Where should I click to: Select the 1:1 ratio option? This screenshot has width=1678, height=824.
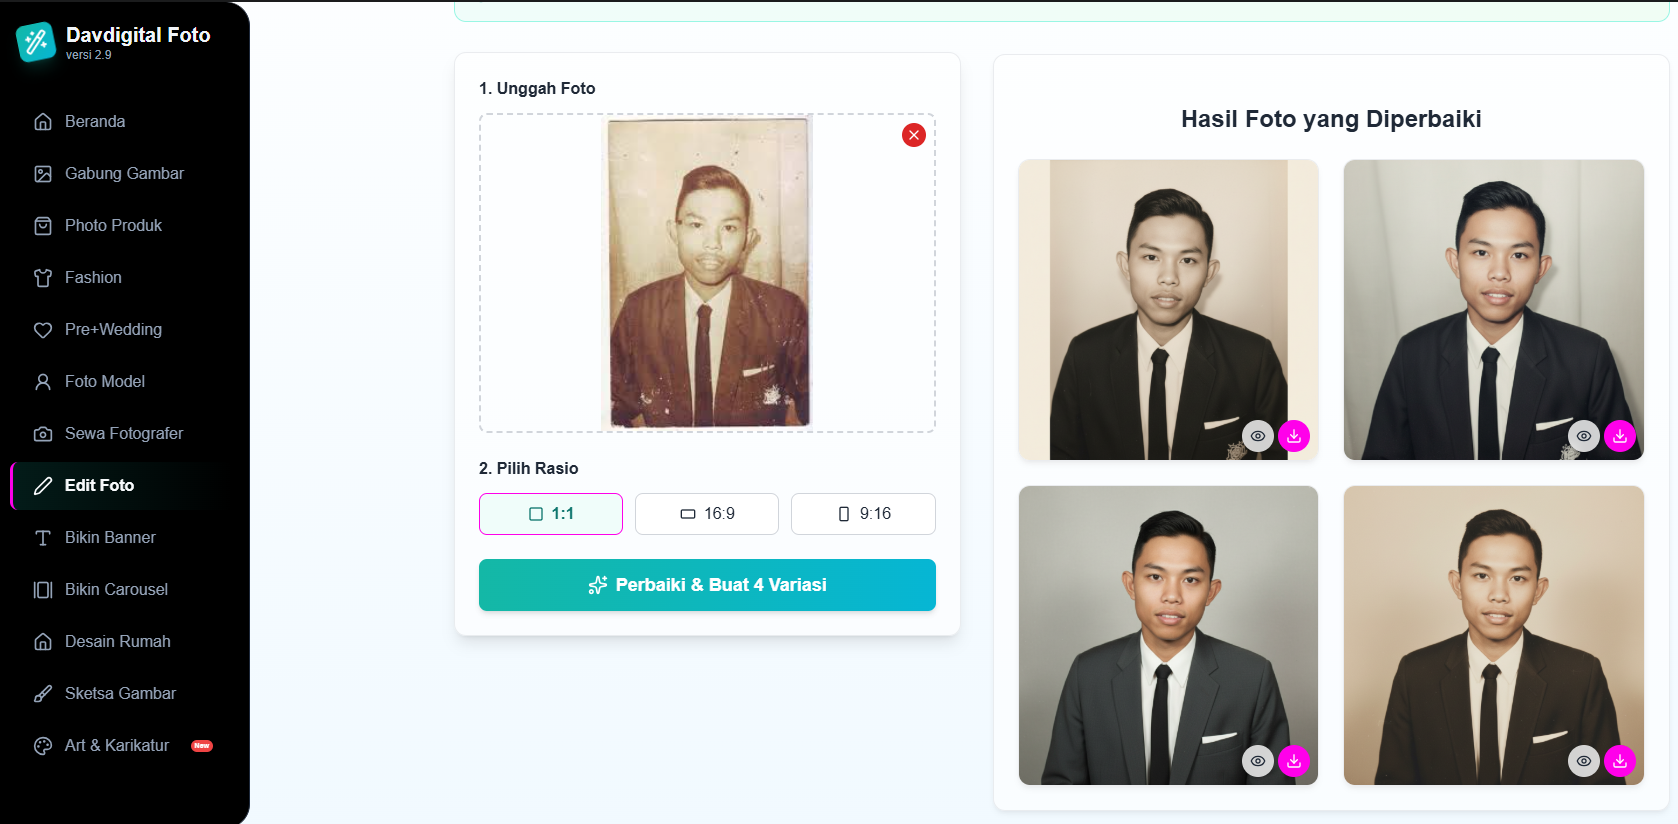[551, 514]
